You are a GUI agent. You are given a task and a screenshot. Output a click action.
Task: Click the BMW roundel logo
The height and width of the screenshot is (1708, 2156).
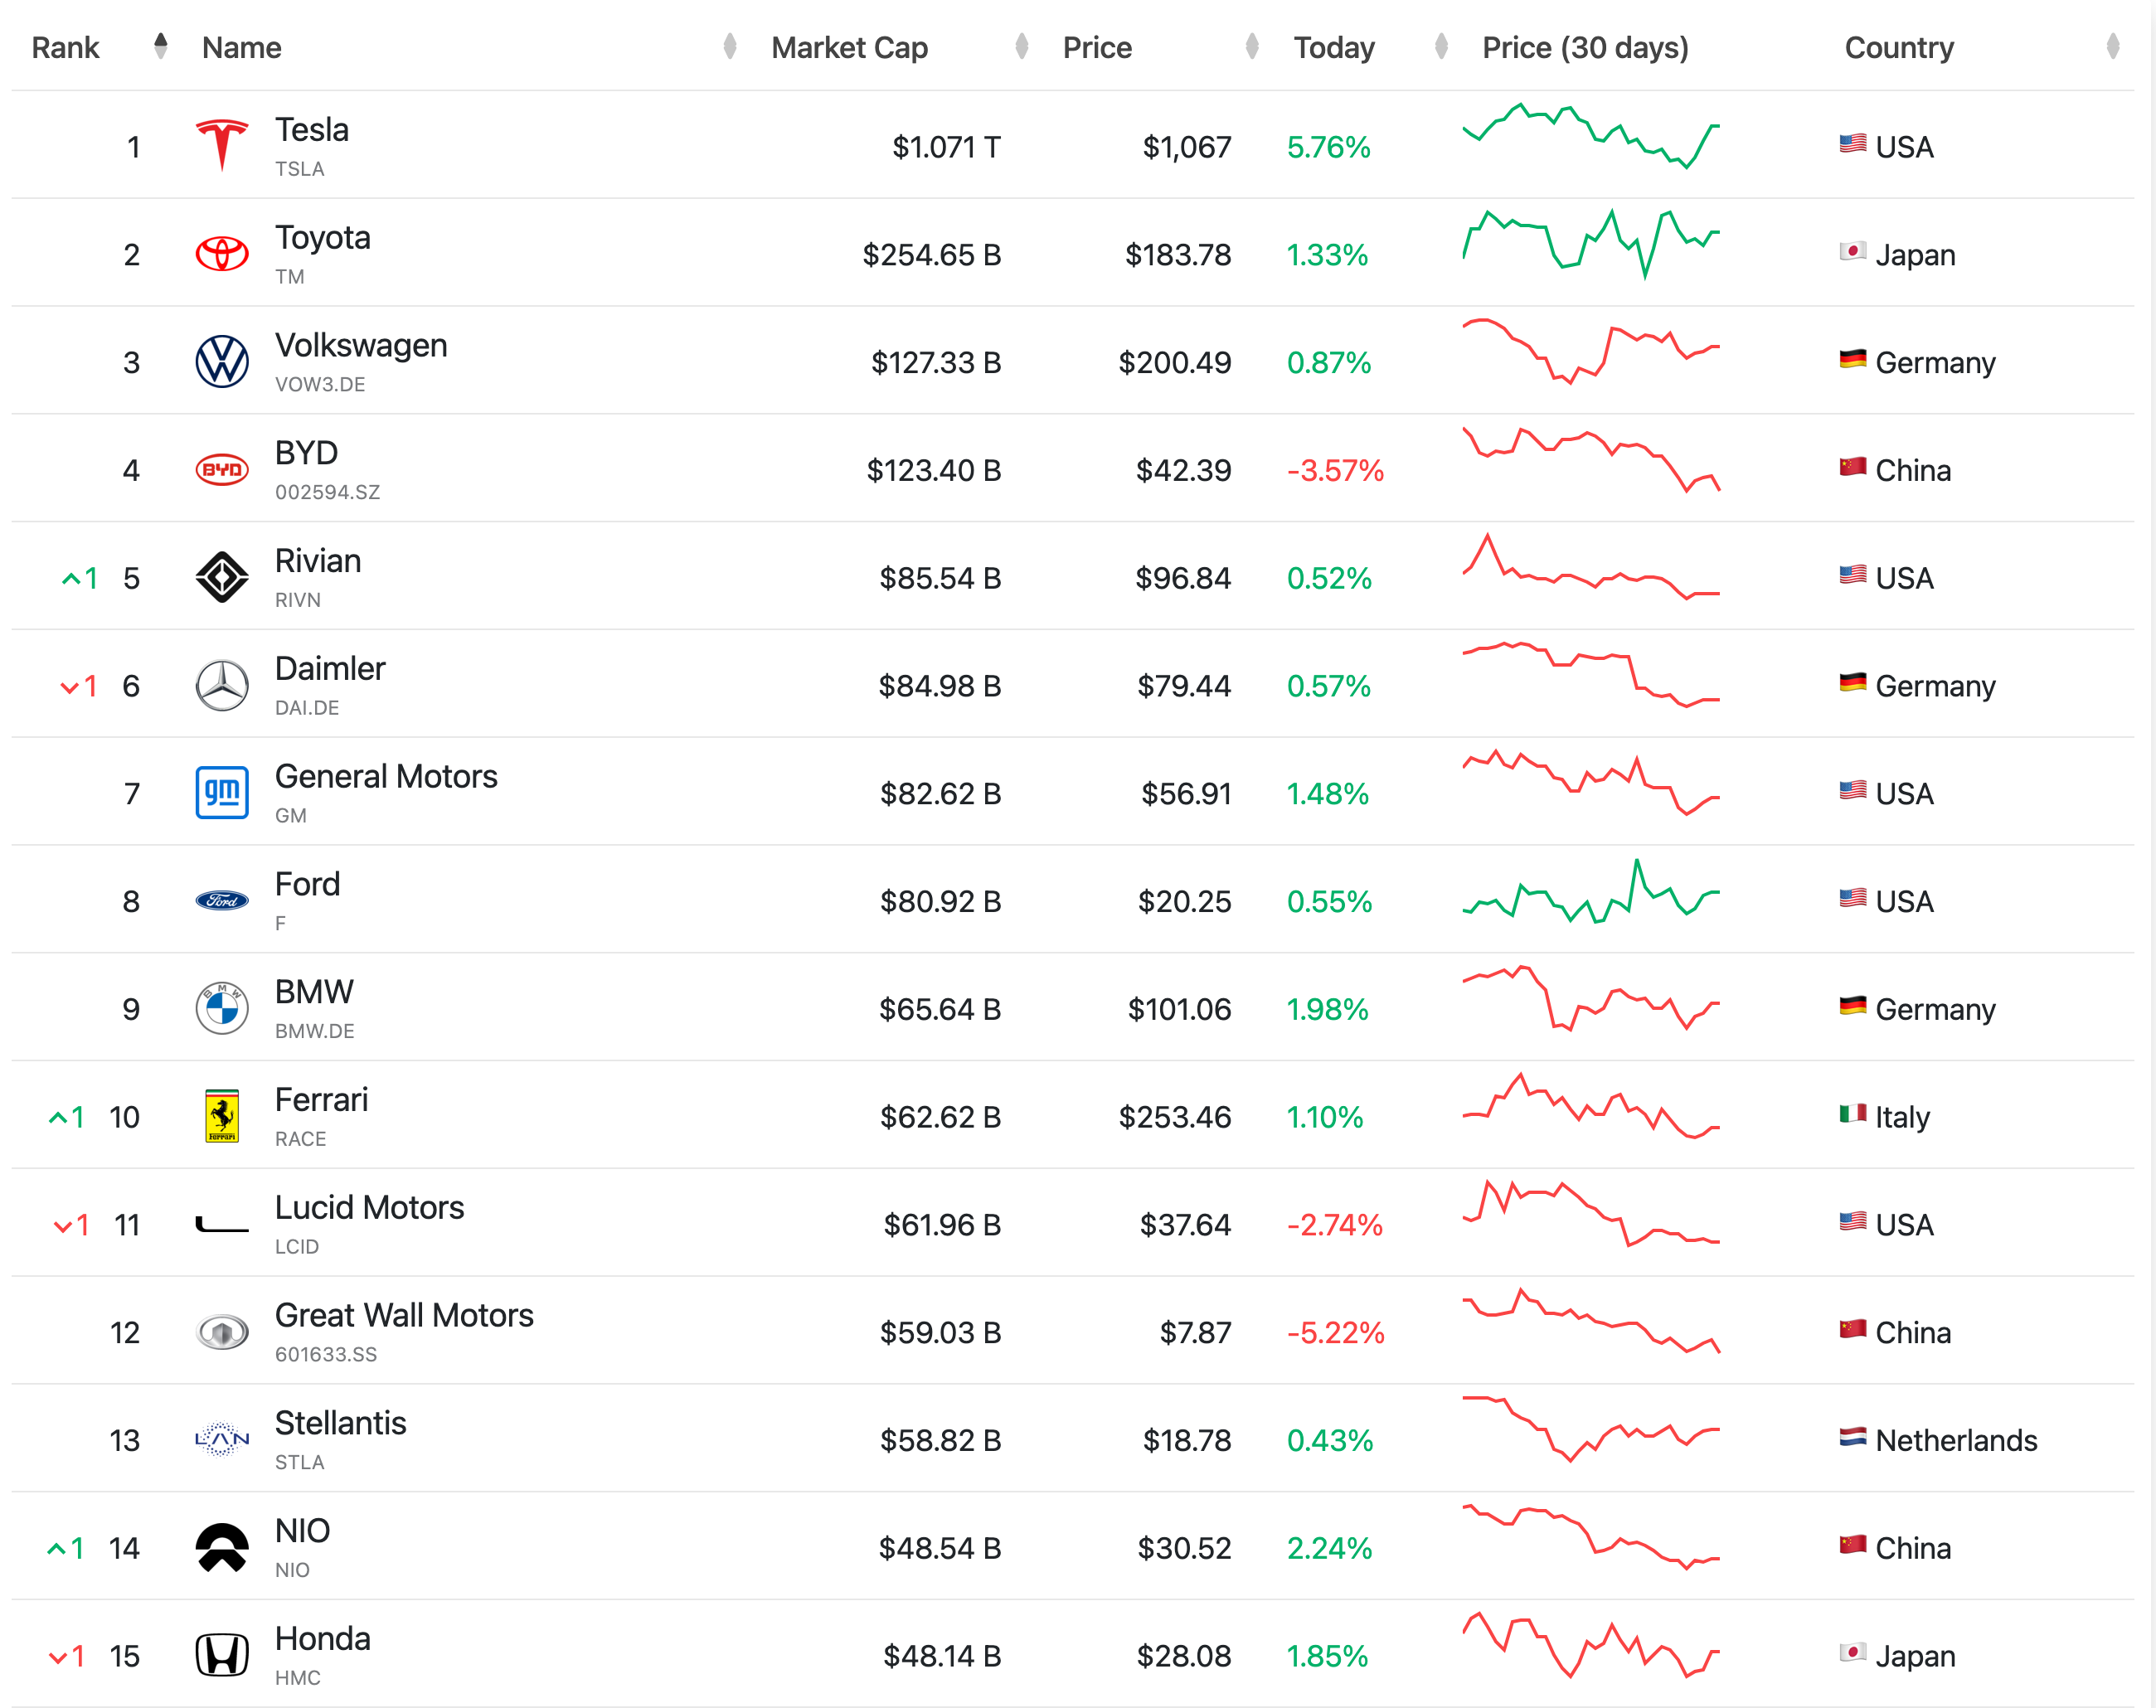(222, 1008)
